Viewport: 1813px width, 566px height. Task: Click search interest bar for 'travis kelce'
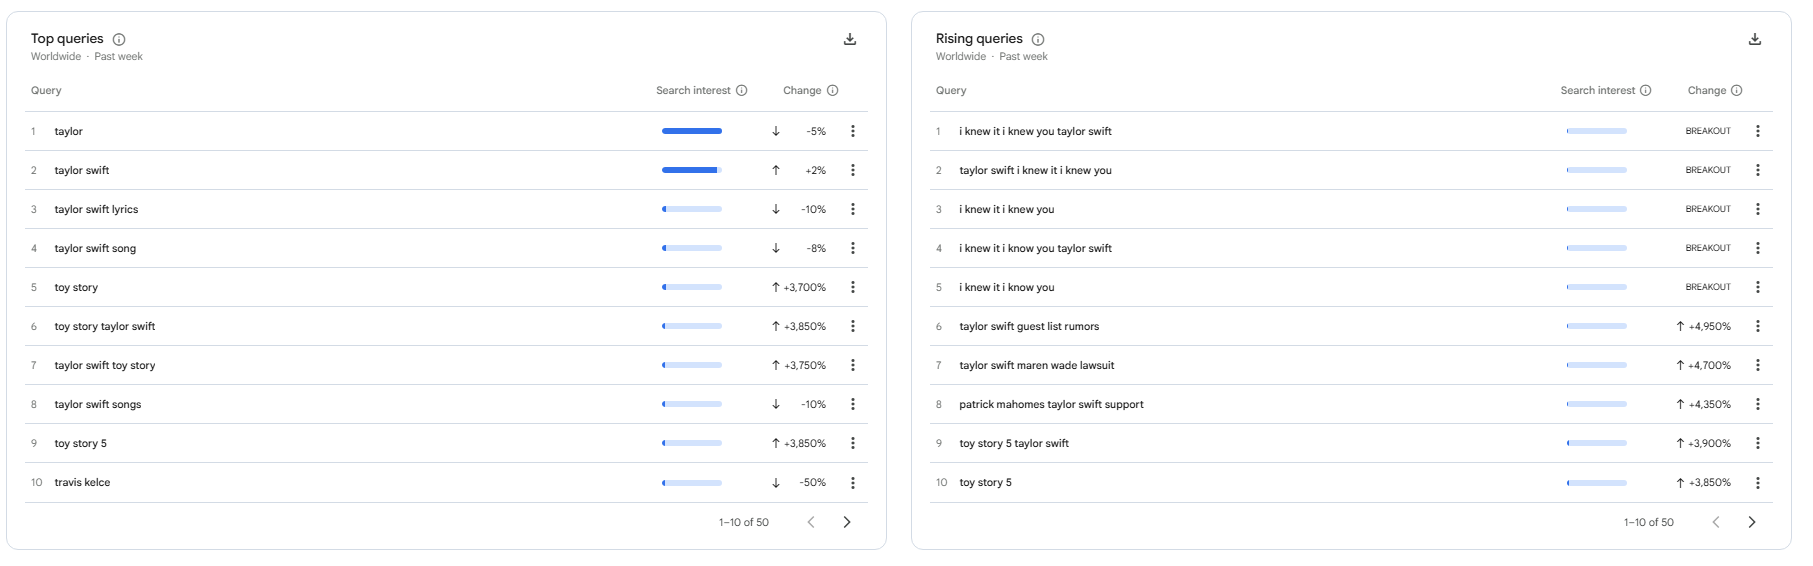(x=692, y=483)
